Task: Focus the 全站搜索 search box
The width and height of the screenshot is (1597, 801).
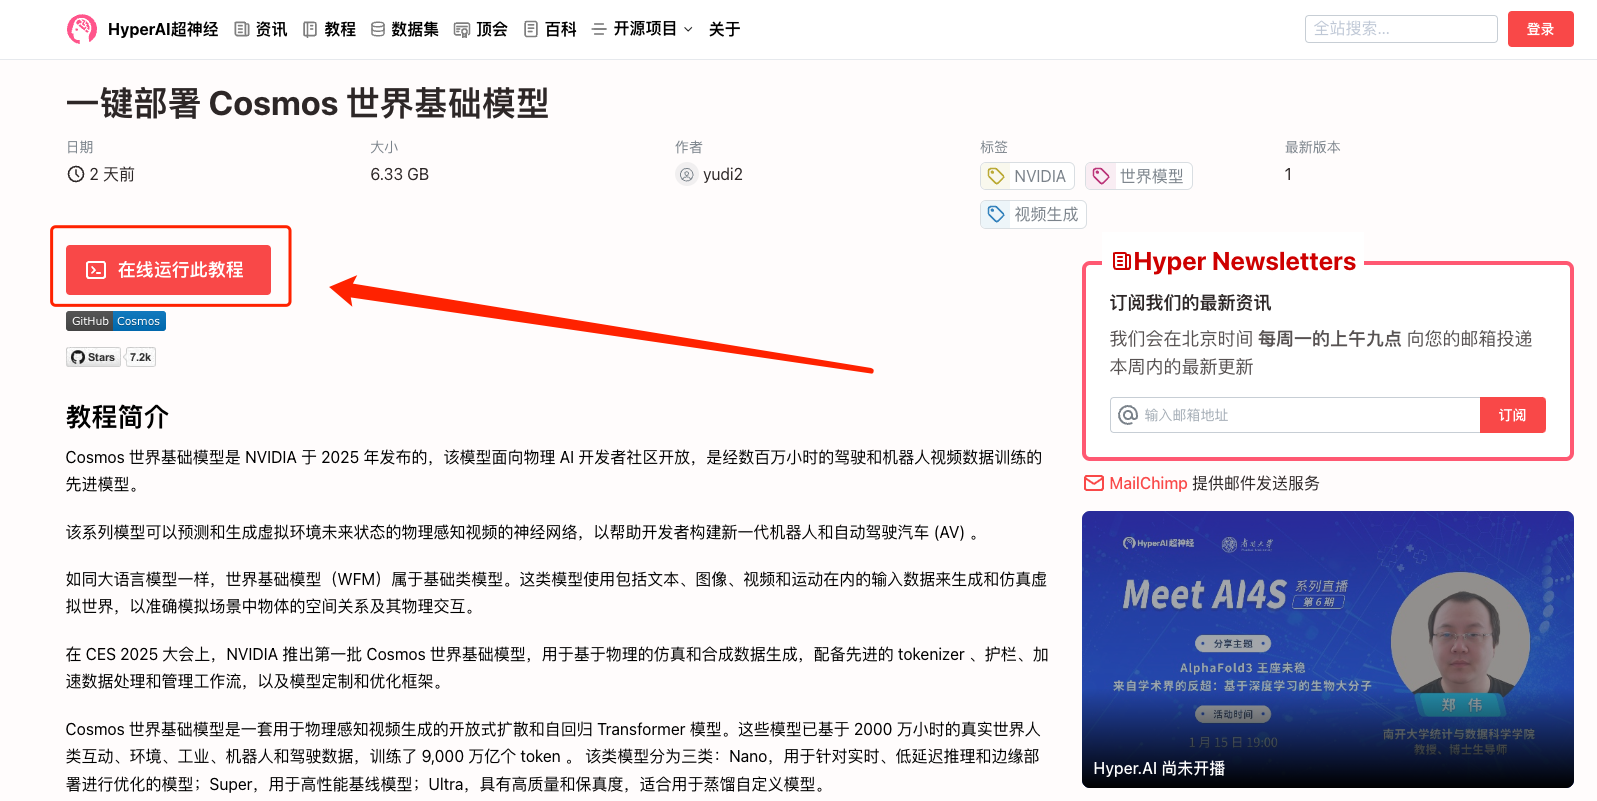Action: click(1400, 29)
